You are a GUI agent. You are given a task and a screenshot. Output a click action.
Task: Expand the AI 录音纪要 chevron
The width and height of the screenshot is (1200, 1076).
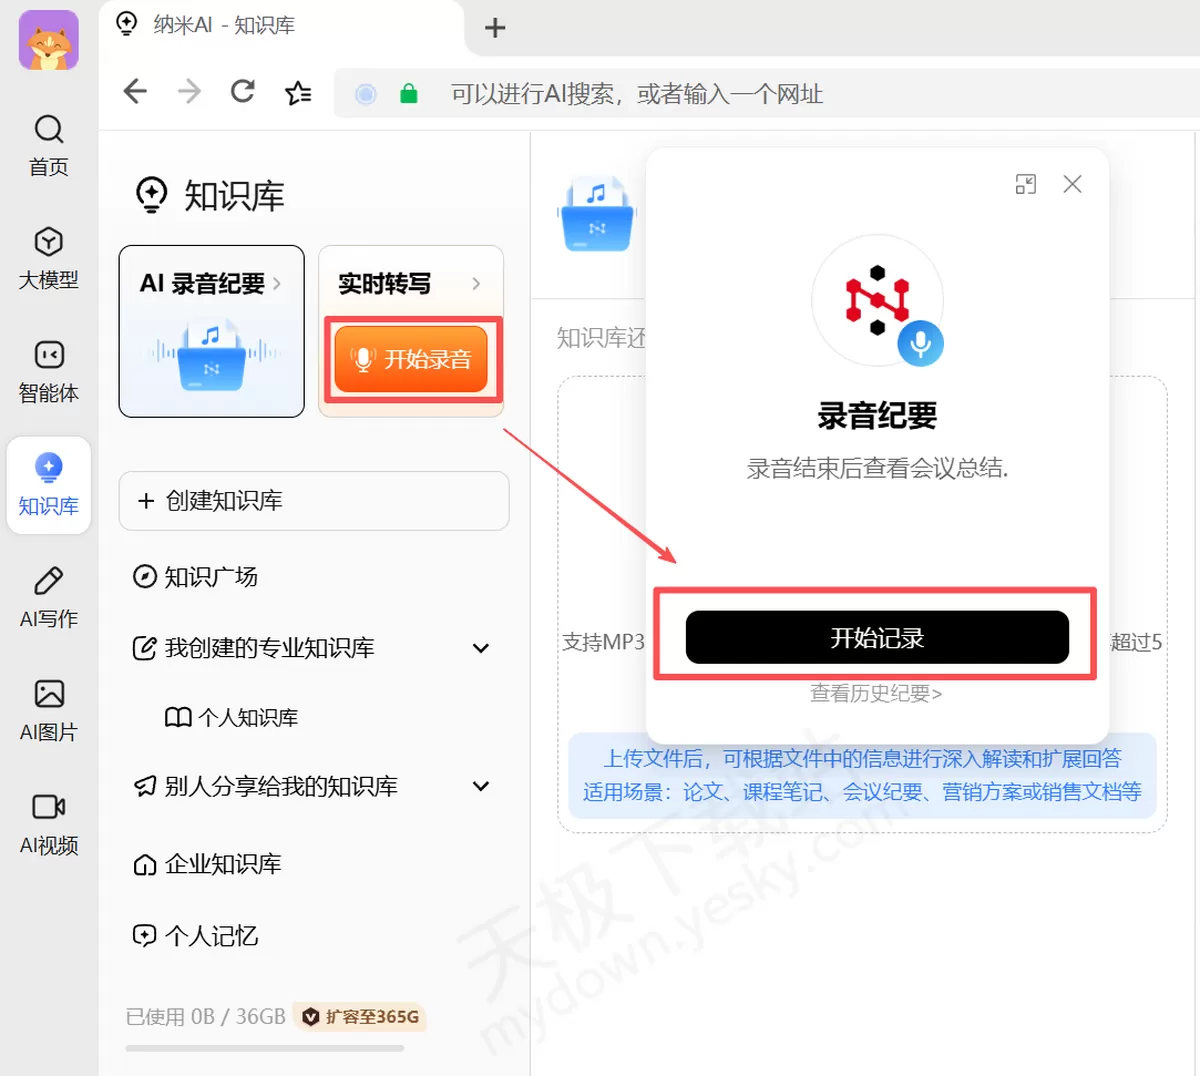tap(277, 284)
